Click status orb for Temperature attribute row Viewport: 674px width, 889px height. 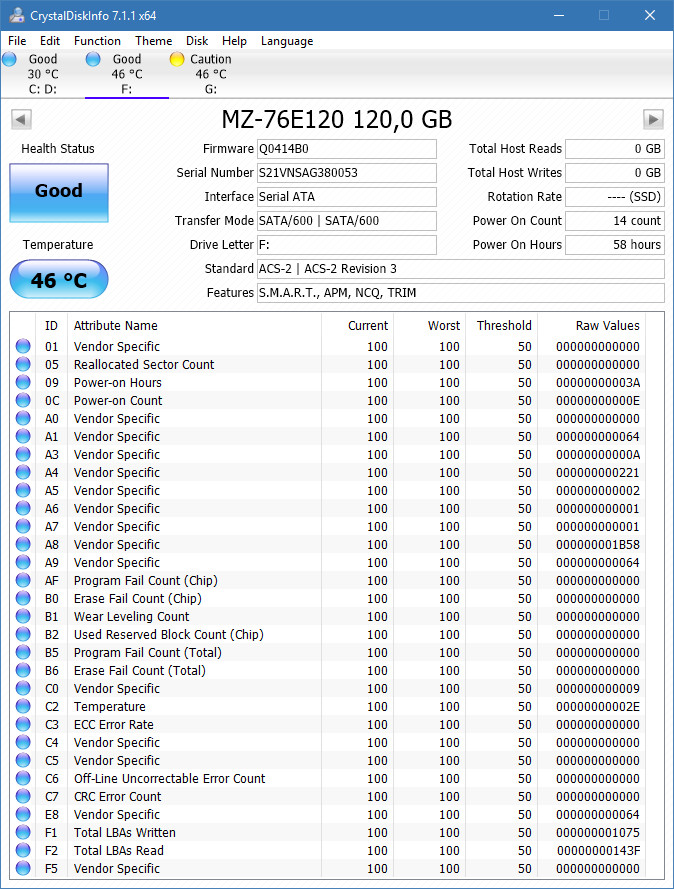(x=23, y=706)
